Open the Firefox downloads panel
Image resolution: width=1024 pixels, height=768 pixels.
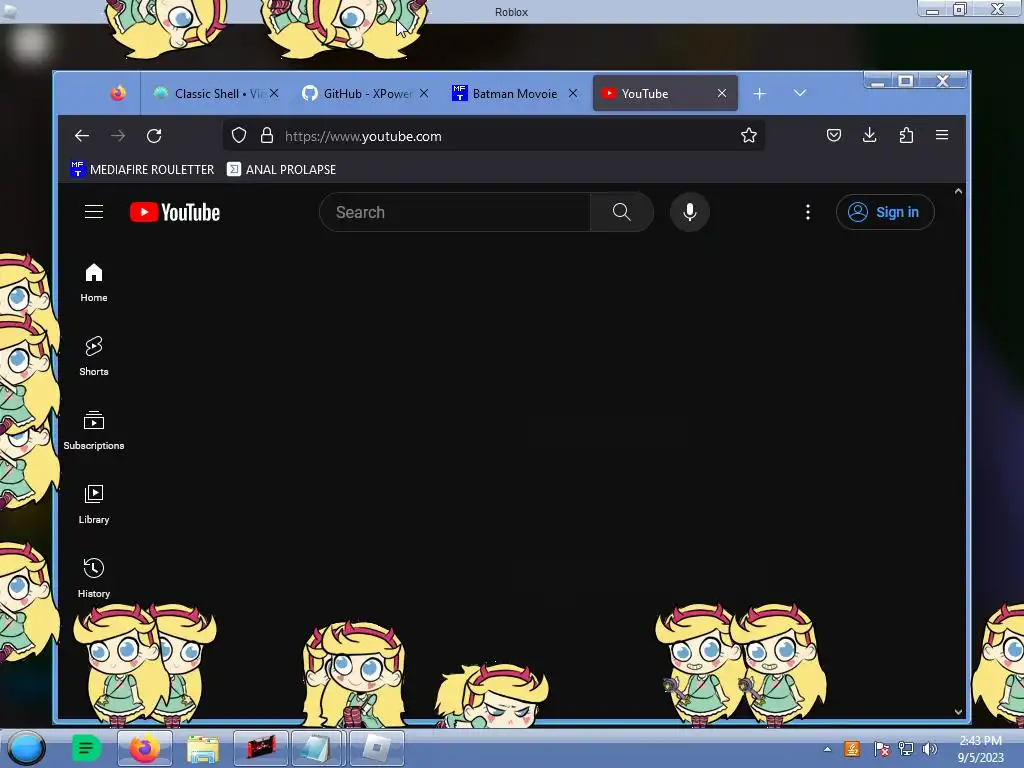(869, 135)
